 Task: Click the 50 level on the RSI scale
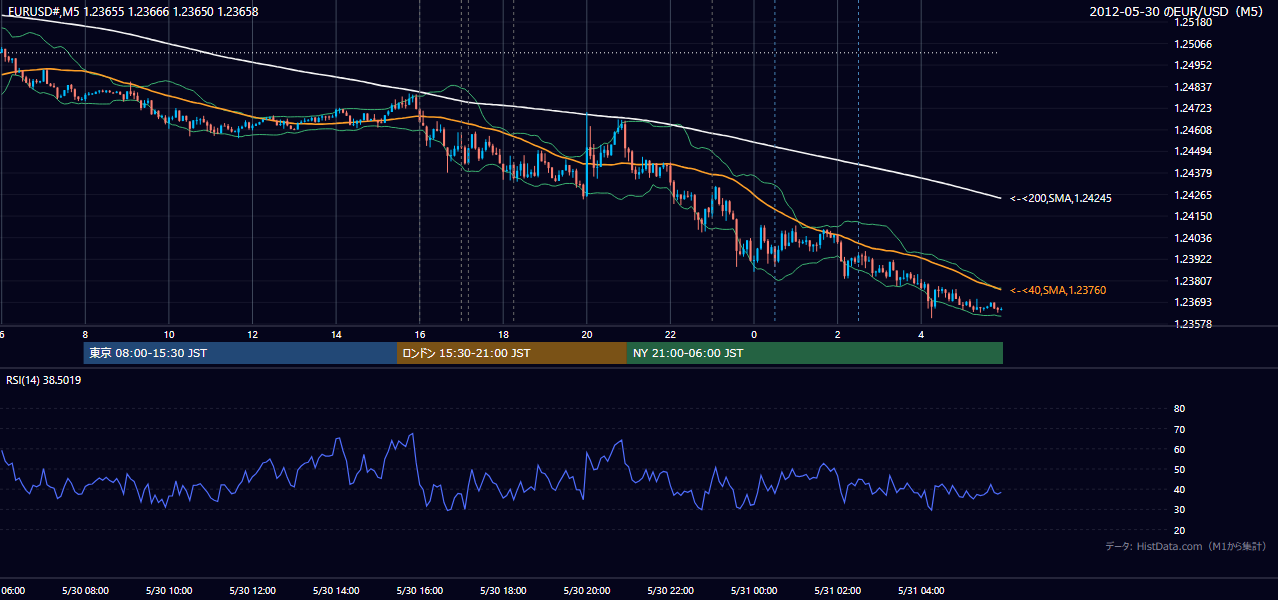click(1179, 469)
